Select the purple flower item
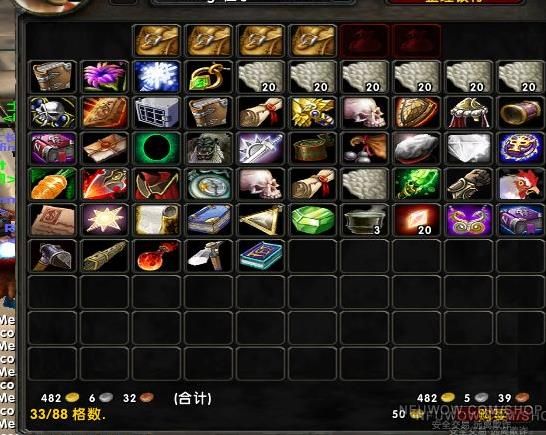 (104, 77)
